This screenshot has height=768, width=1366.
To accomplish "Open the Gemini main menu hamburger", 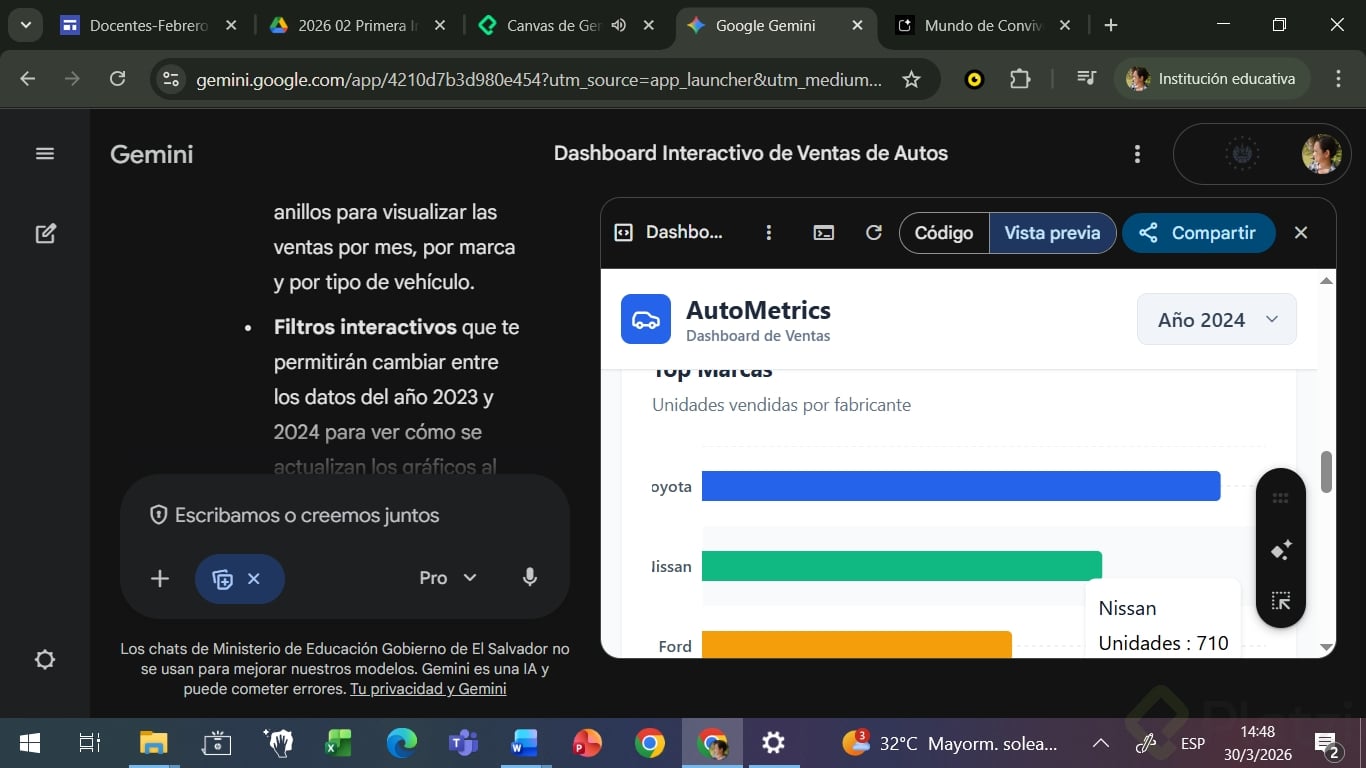I will (45, 154).
